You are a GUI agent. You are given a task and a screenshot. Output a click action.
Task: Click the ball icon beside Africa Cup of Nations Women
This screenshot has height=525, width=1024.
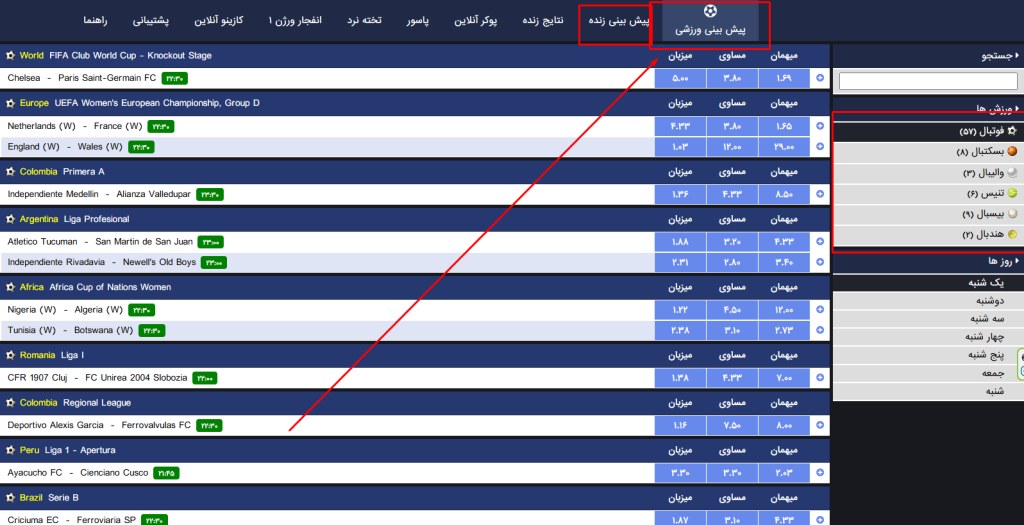point(10,287)
